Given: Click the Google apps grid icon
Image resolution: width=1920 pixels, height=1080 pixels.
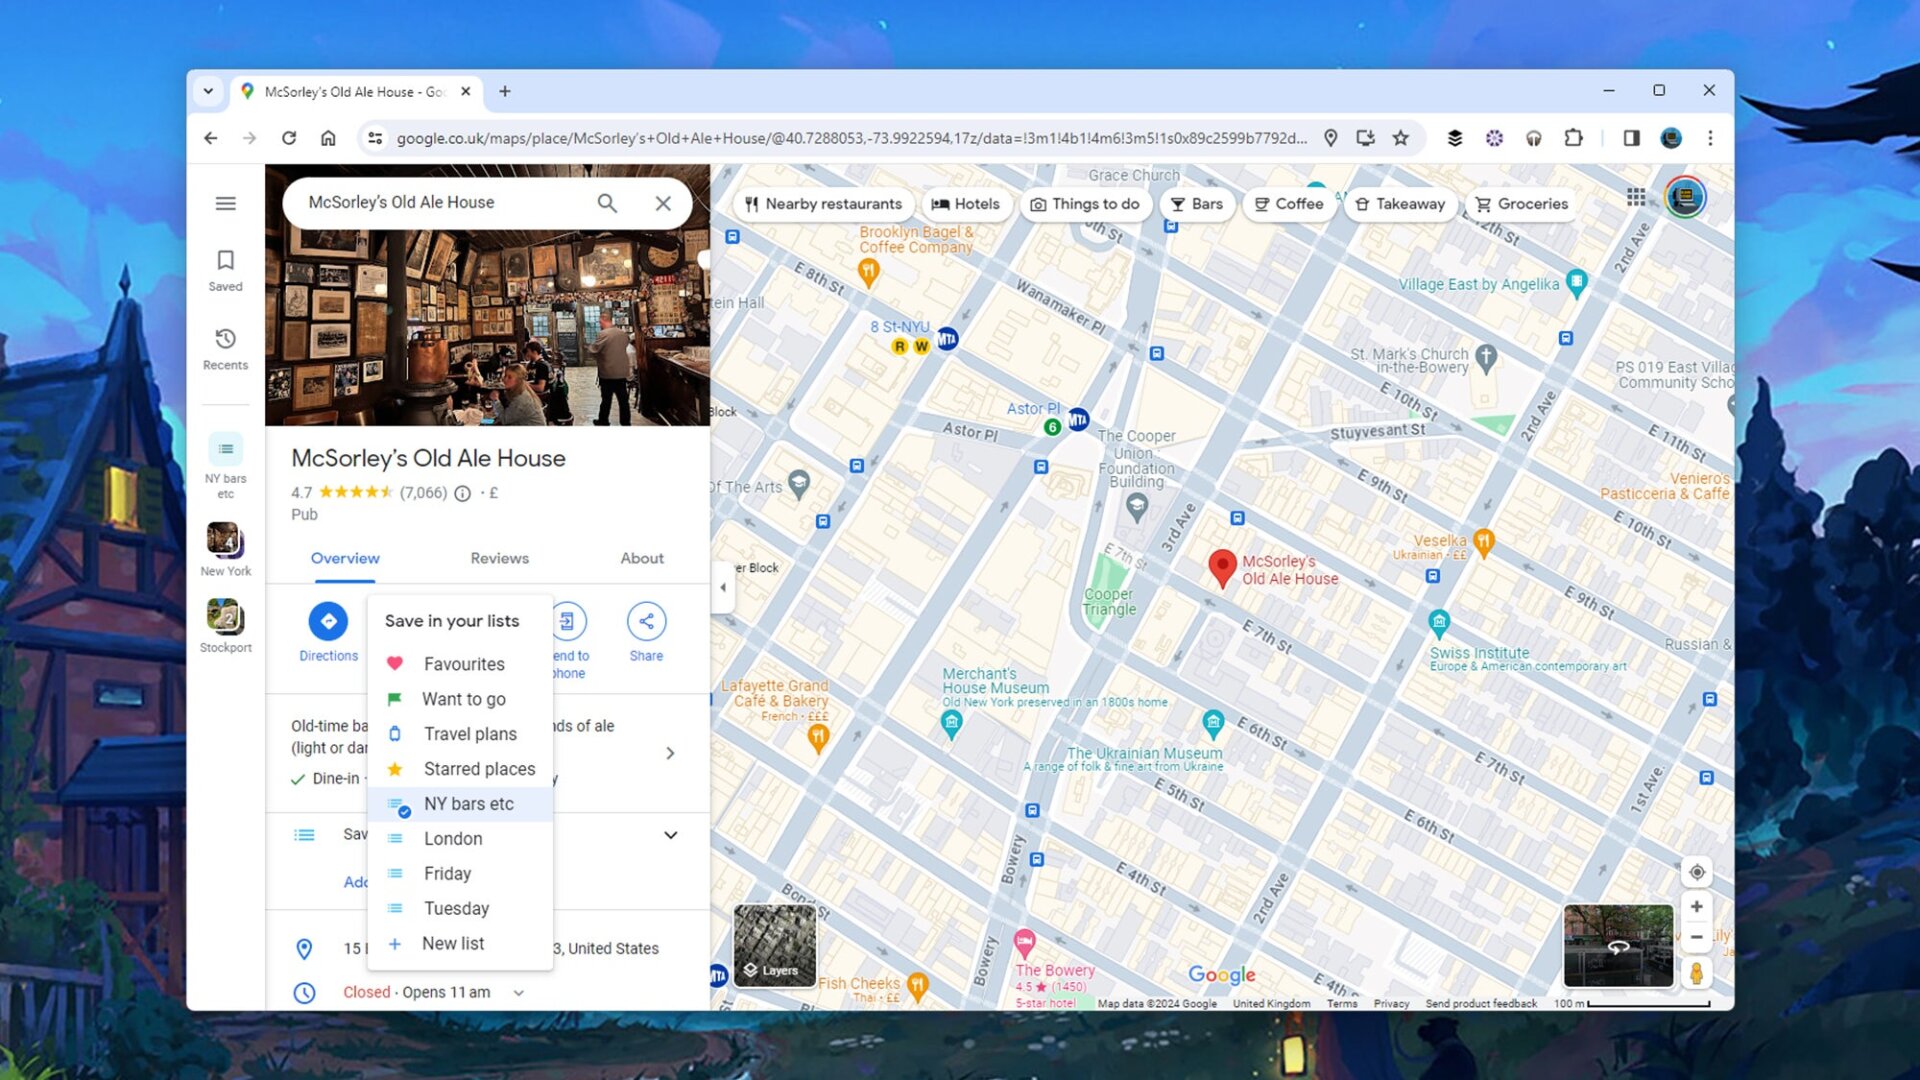Looking at the screenshot, I should pos(1636,197).
